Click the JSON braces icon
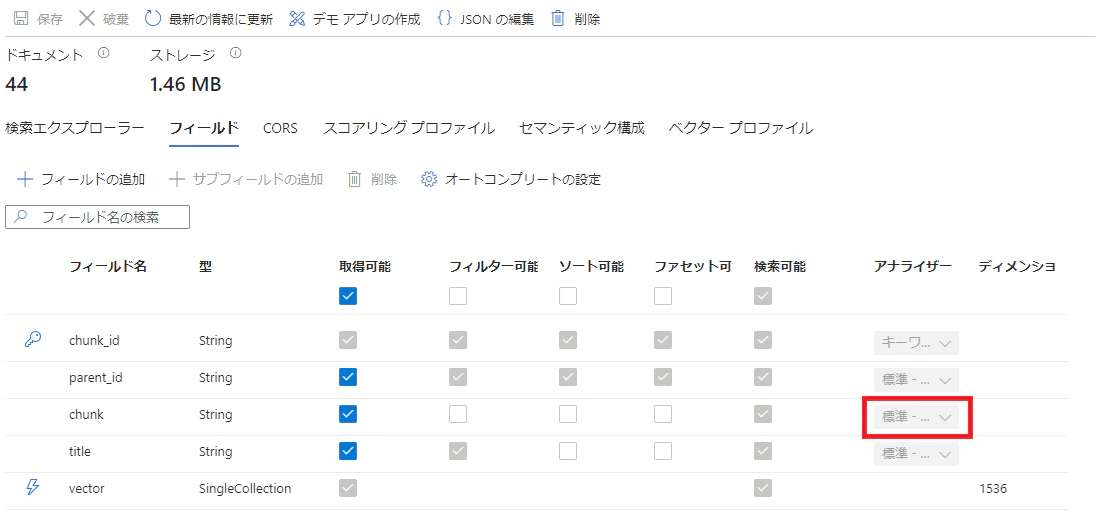 (444, 19)
